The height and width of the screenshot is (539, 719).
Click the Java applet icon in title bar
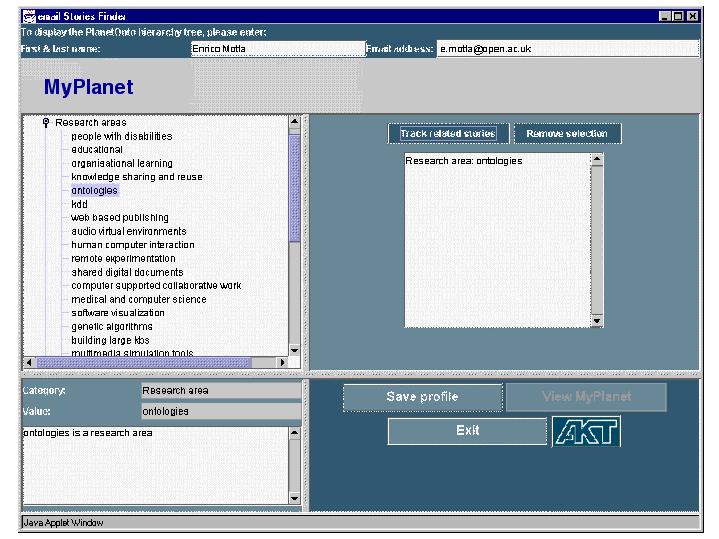click(x=29, y=17)
